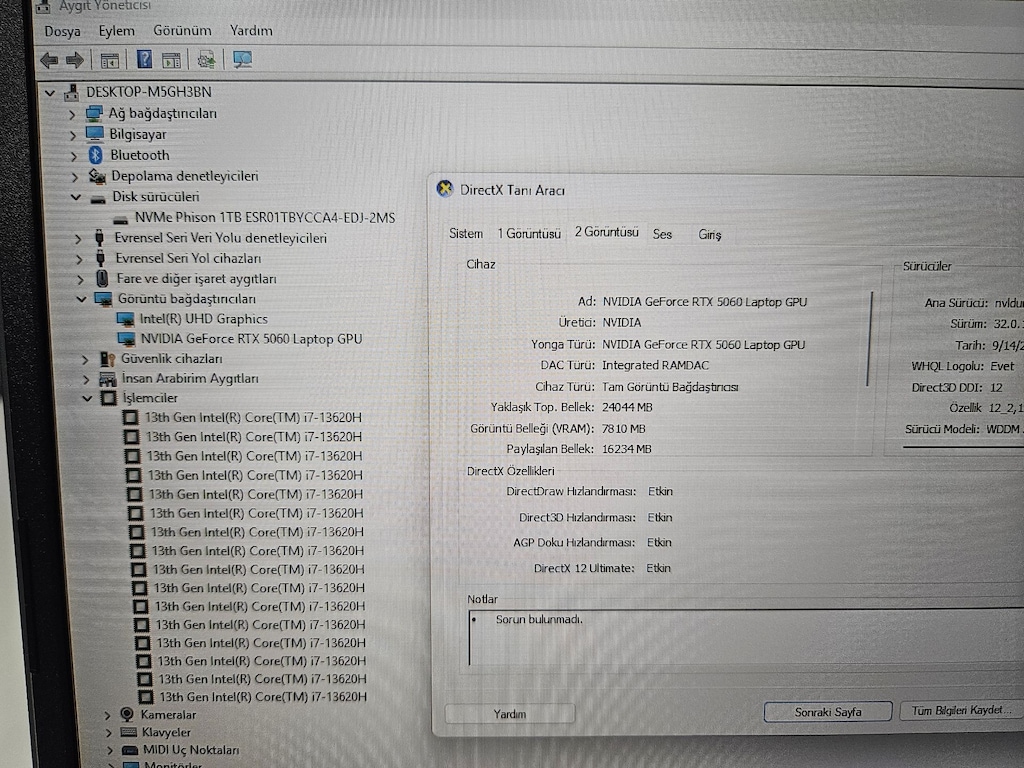1024x768 pixels.
Task: Toggle the console tree toolbar icon
Action: (x=109, y=61)
